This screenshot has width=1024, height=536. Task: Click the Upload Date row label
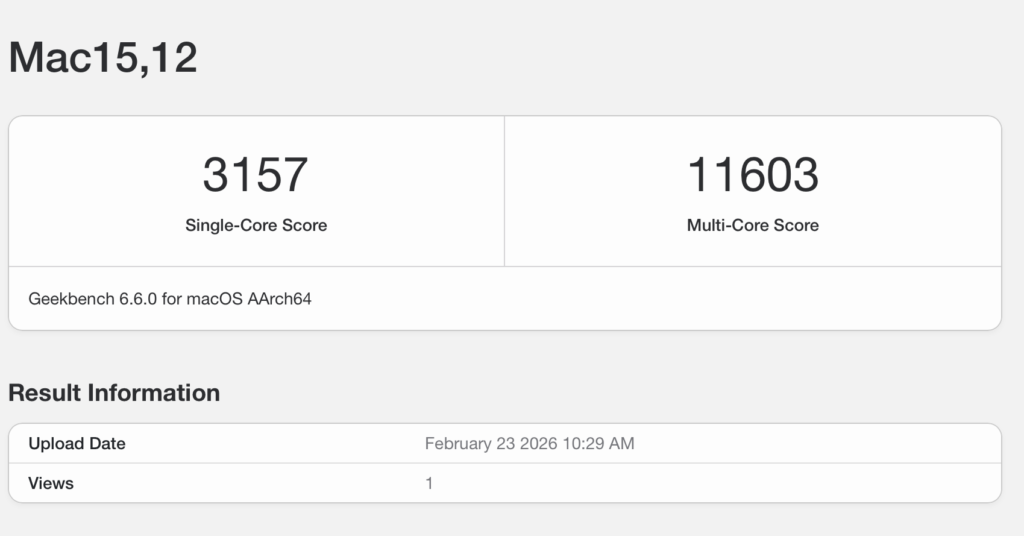point(77,443)
